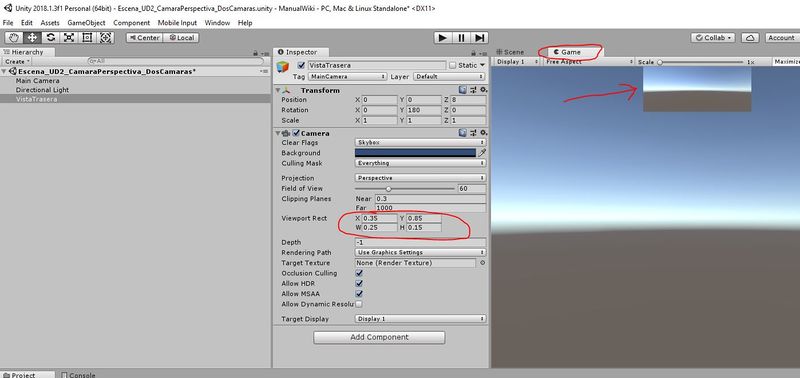
Task: Open the Component menu
Action: (x=132, y=23)
